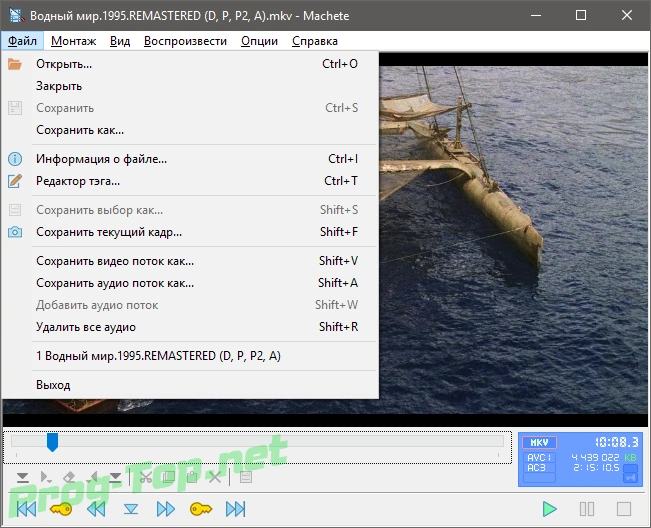Go to previous key frame (left key icon)
651x528 pixels.
pyautogui.click(x=61, y=509)
